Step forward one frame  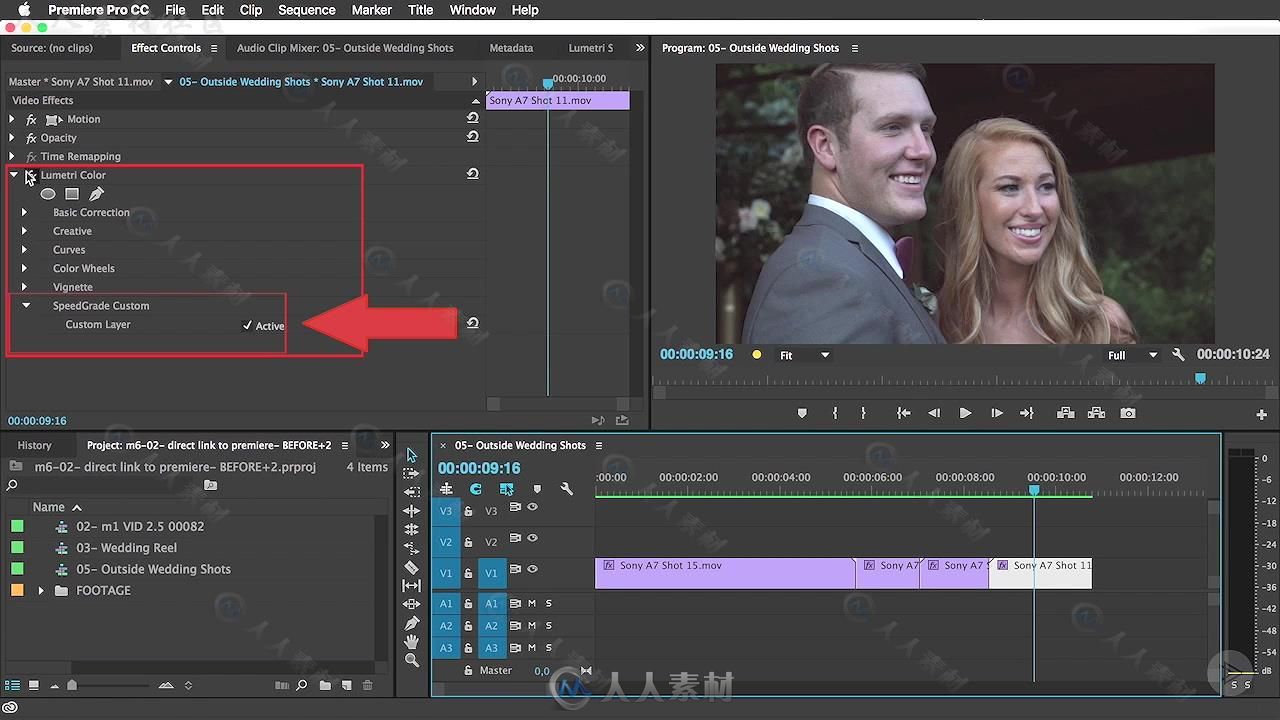pos(996,413)
